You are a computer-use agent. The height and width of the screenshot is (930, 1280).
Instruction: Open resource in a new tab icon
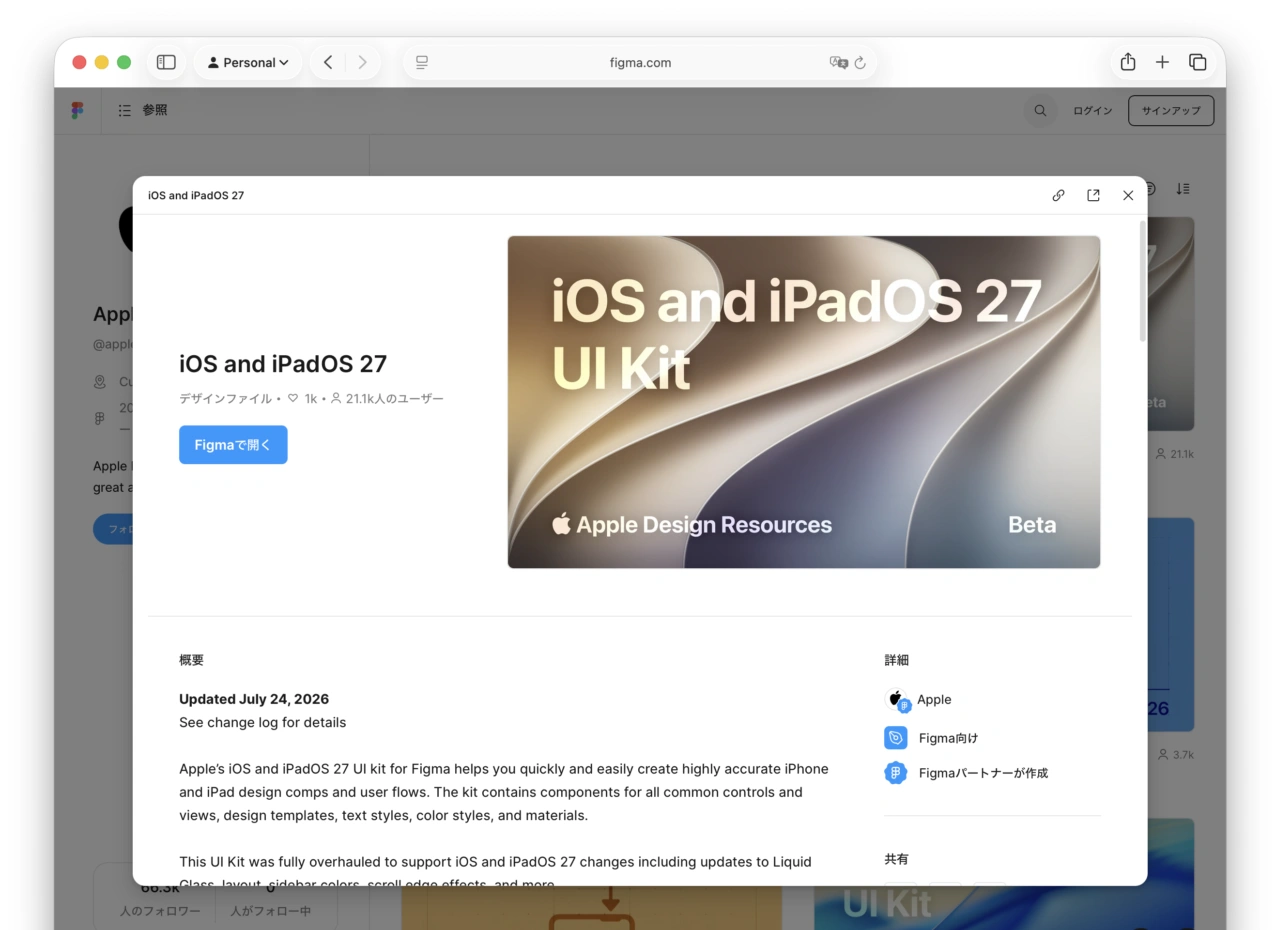[1093, 195]
